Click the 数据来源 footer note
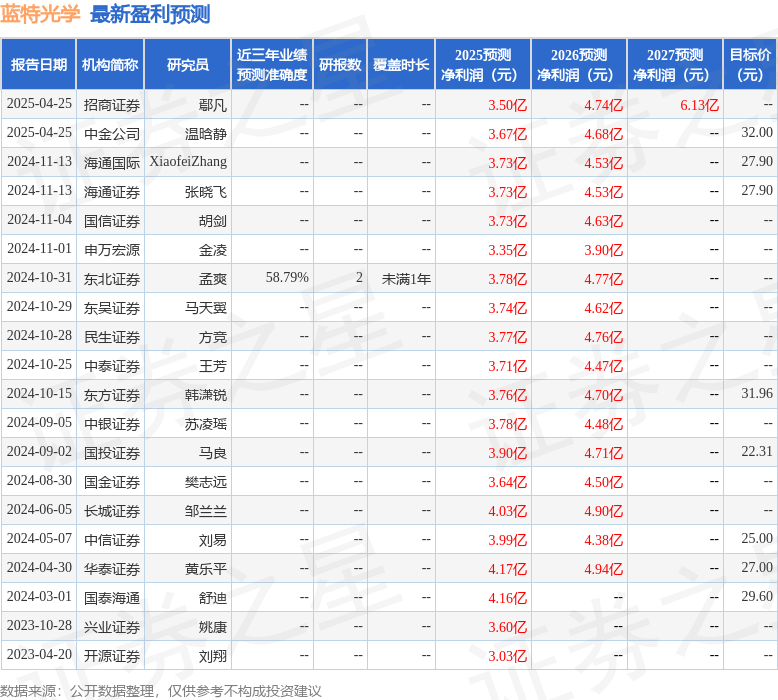Image resolution: width=778 pixels, height=700 pixels. pos(161,691)
